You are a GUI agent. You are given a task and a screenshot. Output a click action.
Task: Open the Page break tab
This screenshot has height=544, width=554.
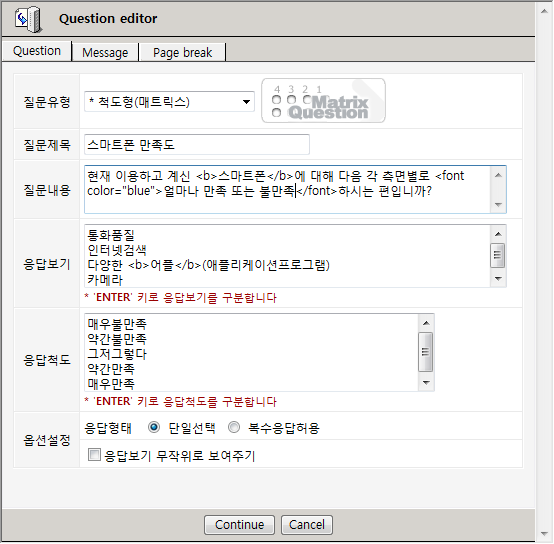[x=182, y=53]
